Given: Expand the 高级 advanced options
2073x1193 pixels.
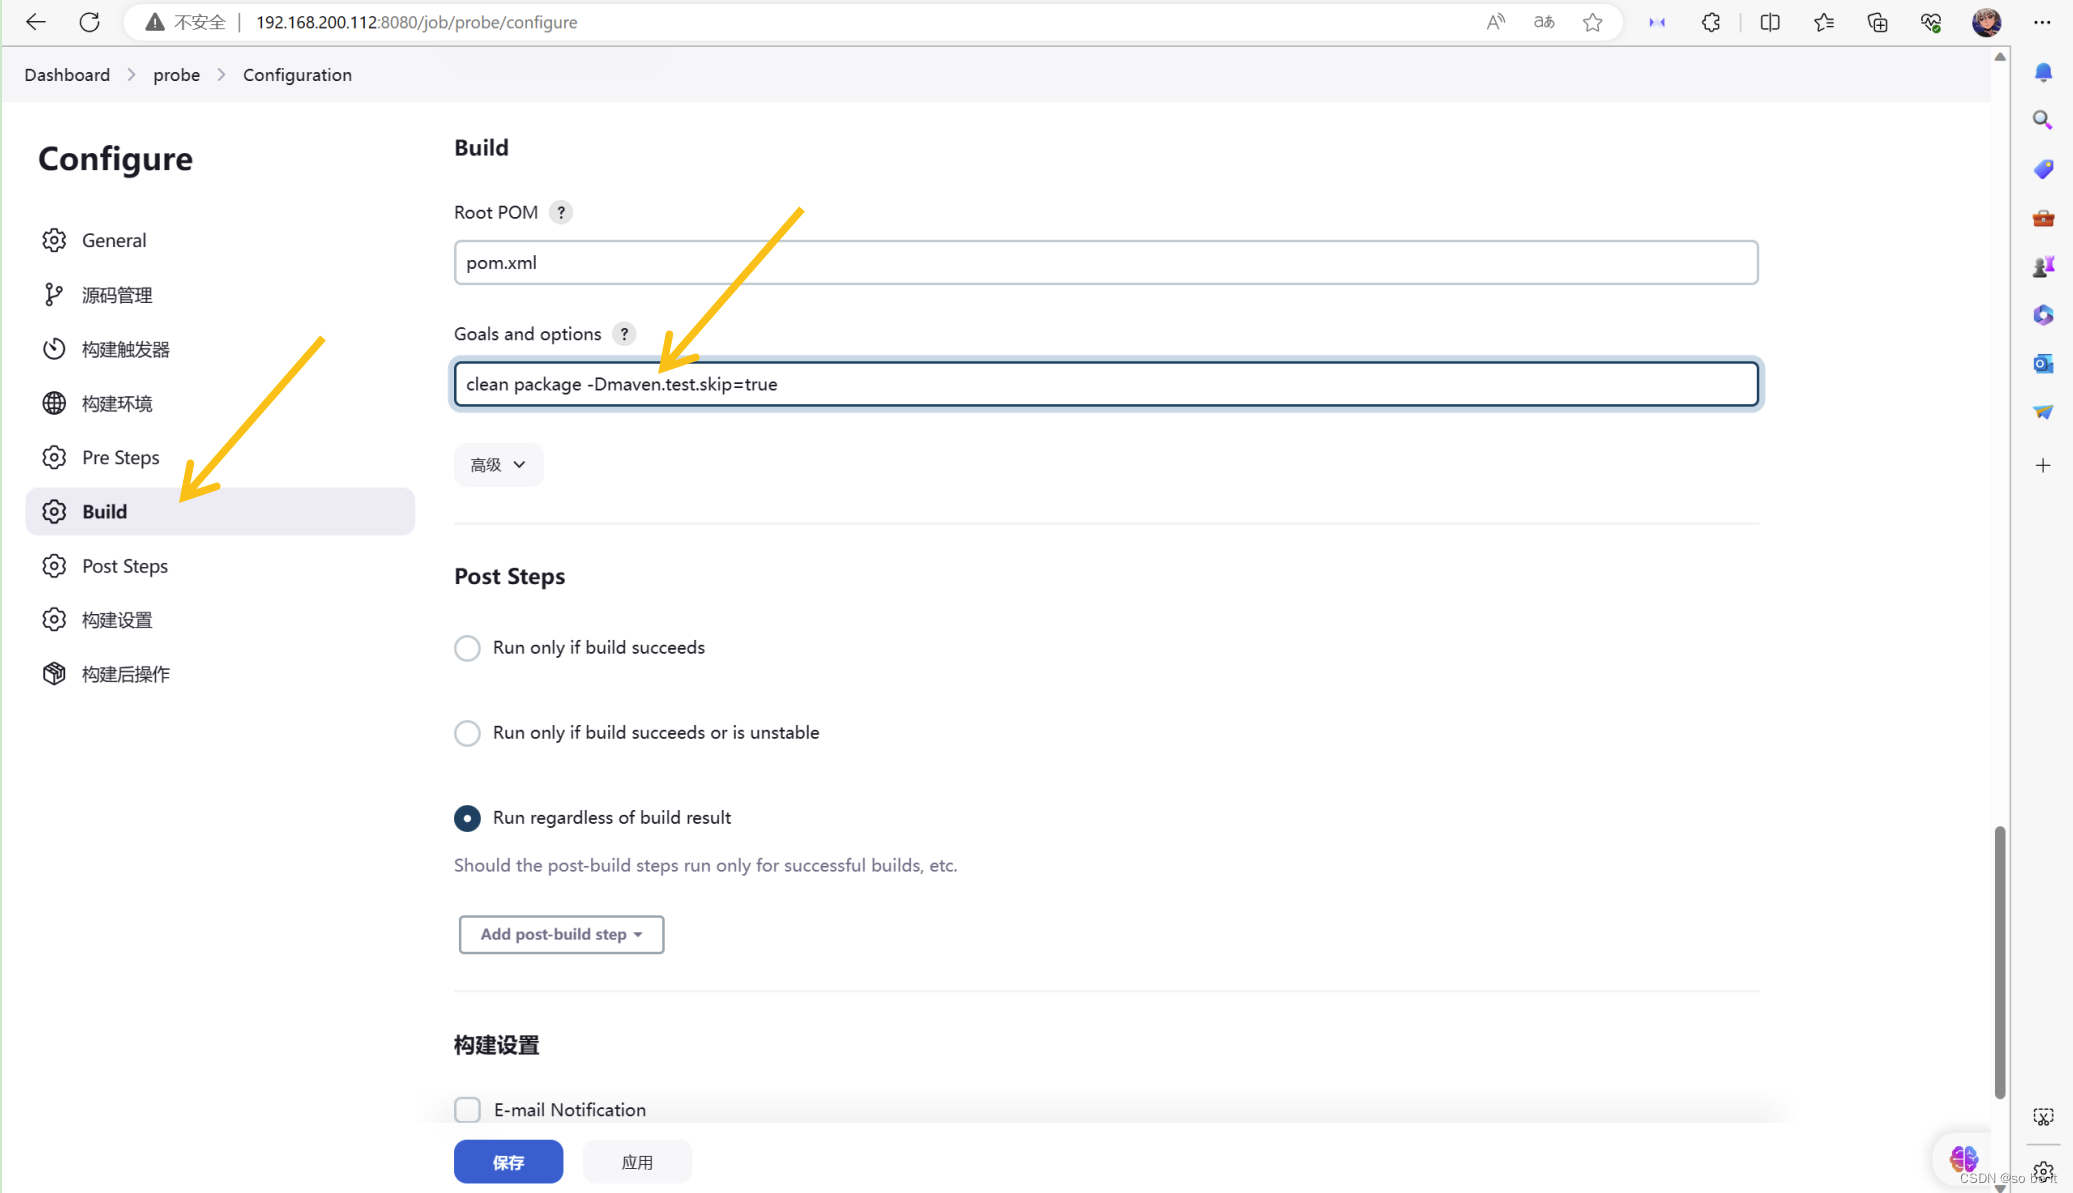Looking at the screenshot, I should 498,465.
